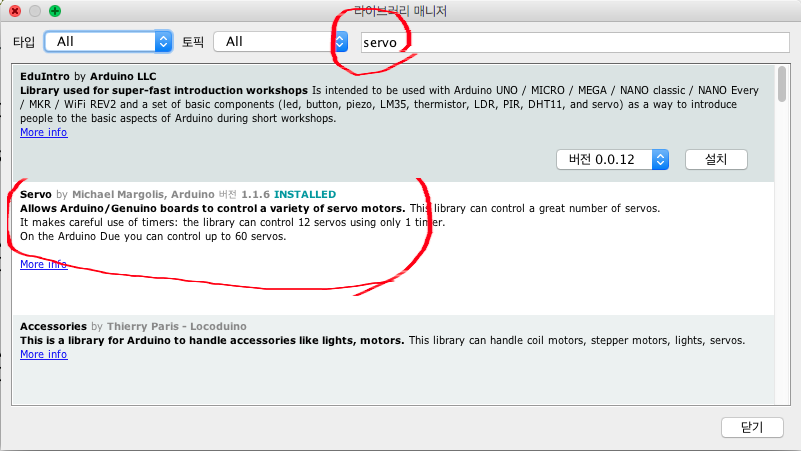Viewport: 801px width, 451px height.
Task: Select the EduIntro by Arduino LLC title
Action: [x=88, y=76]
